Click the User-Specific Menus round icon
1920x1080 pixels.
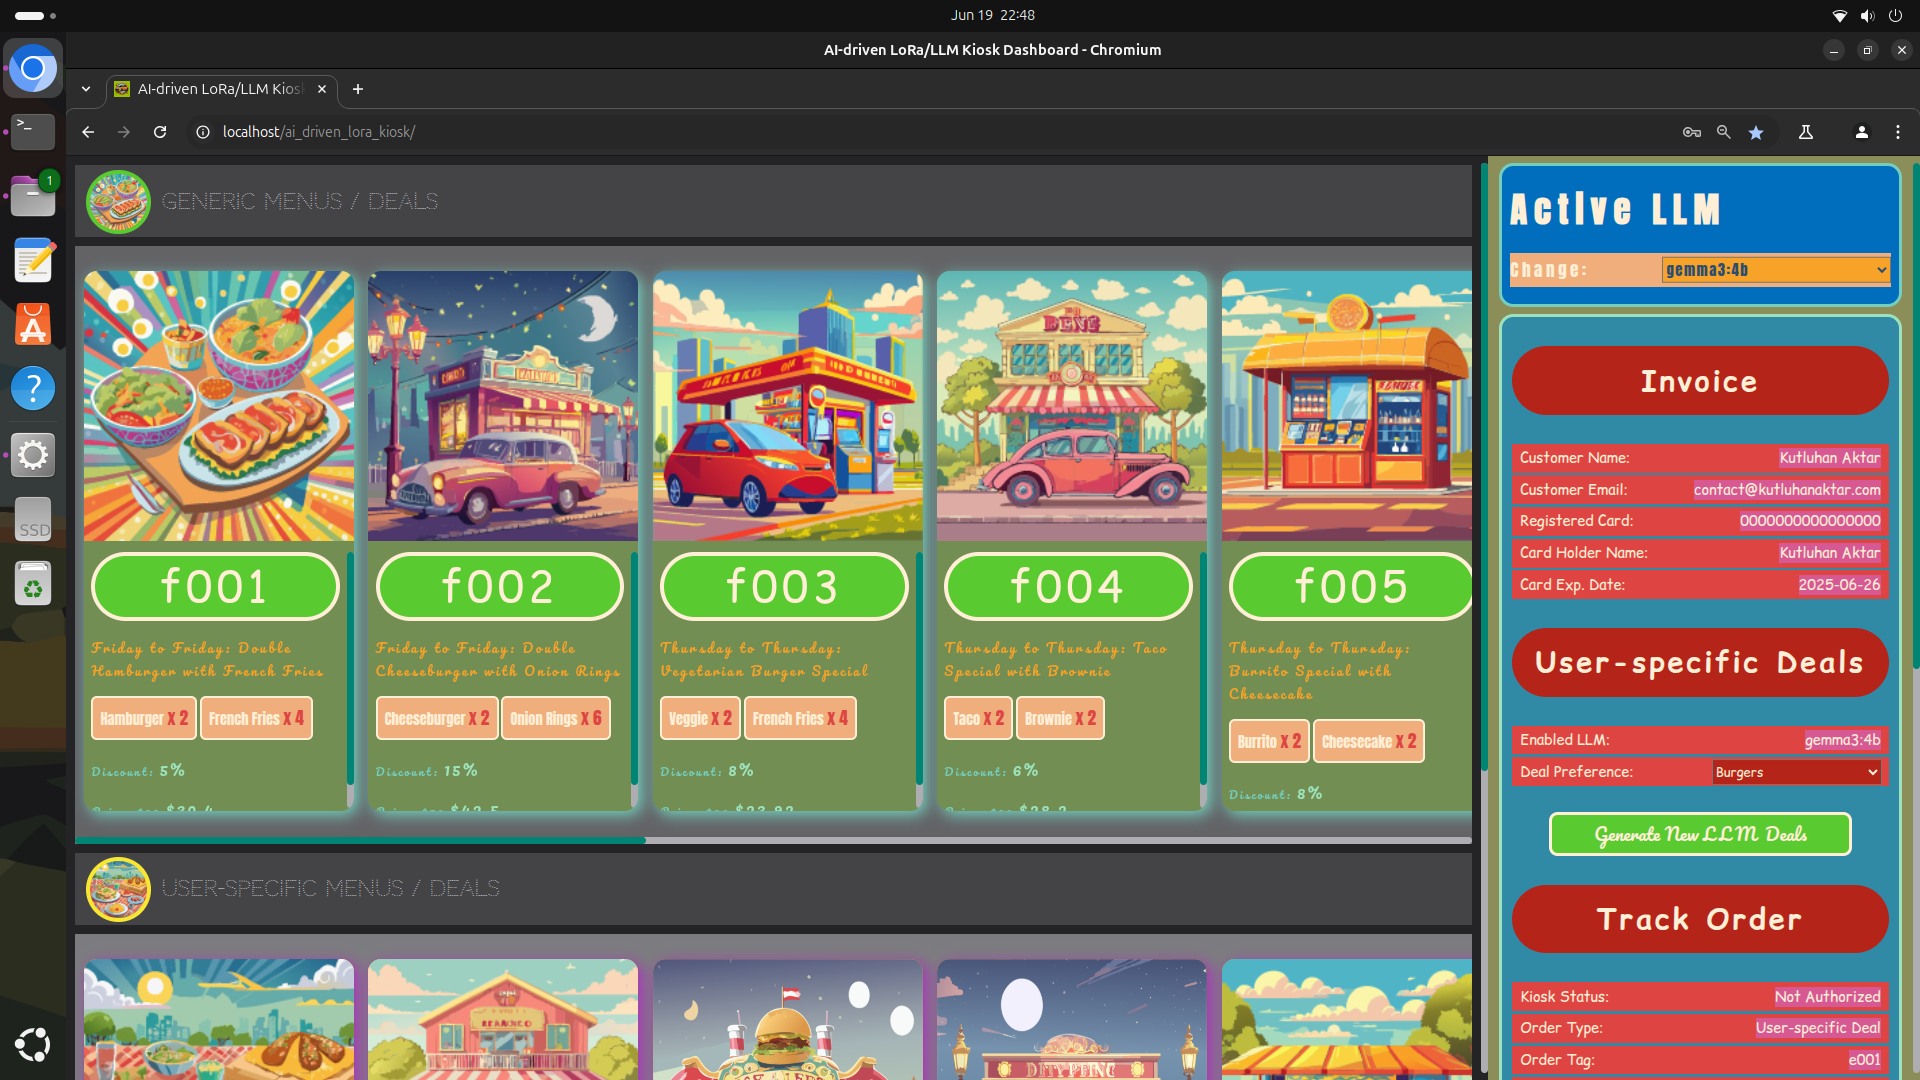(118, 889)
